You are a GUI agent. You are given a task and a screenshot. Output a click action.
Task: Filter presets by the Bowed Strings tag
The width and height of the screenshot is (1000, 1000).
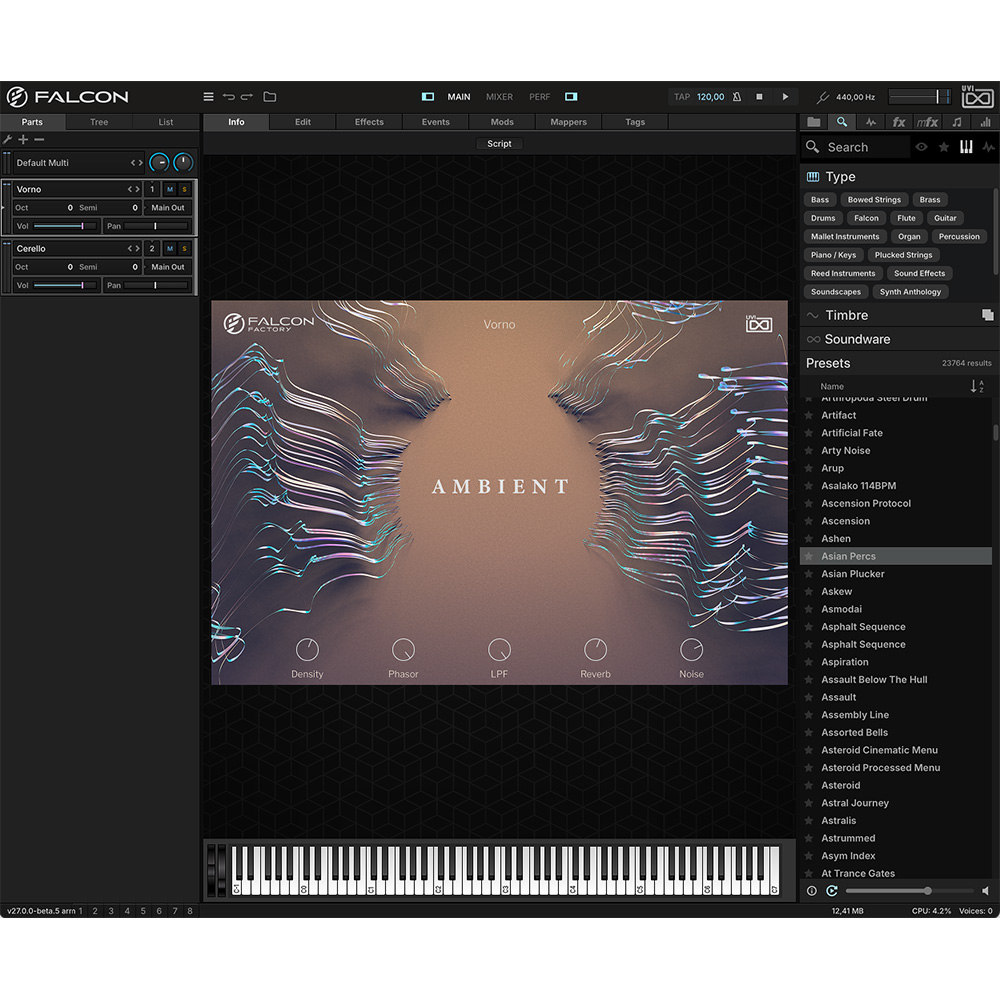point(874,200)
